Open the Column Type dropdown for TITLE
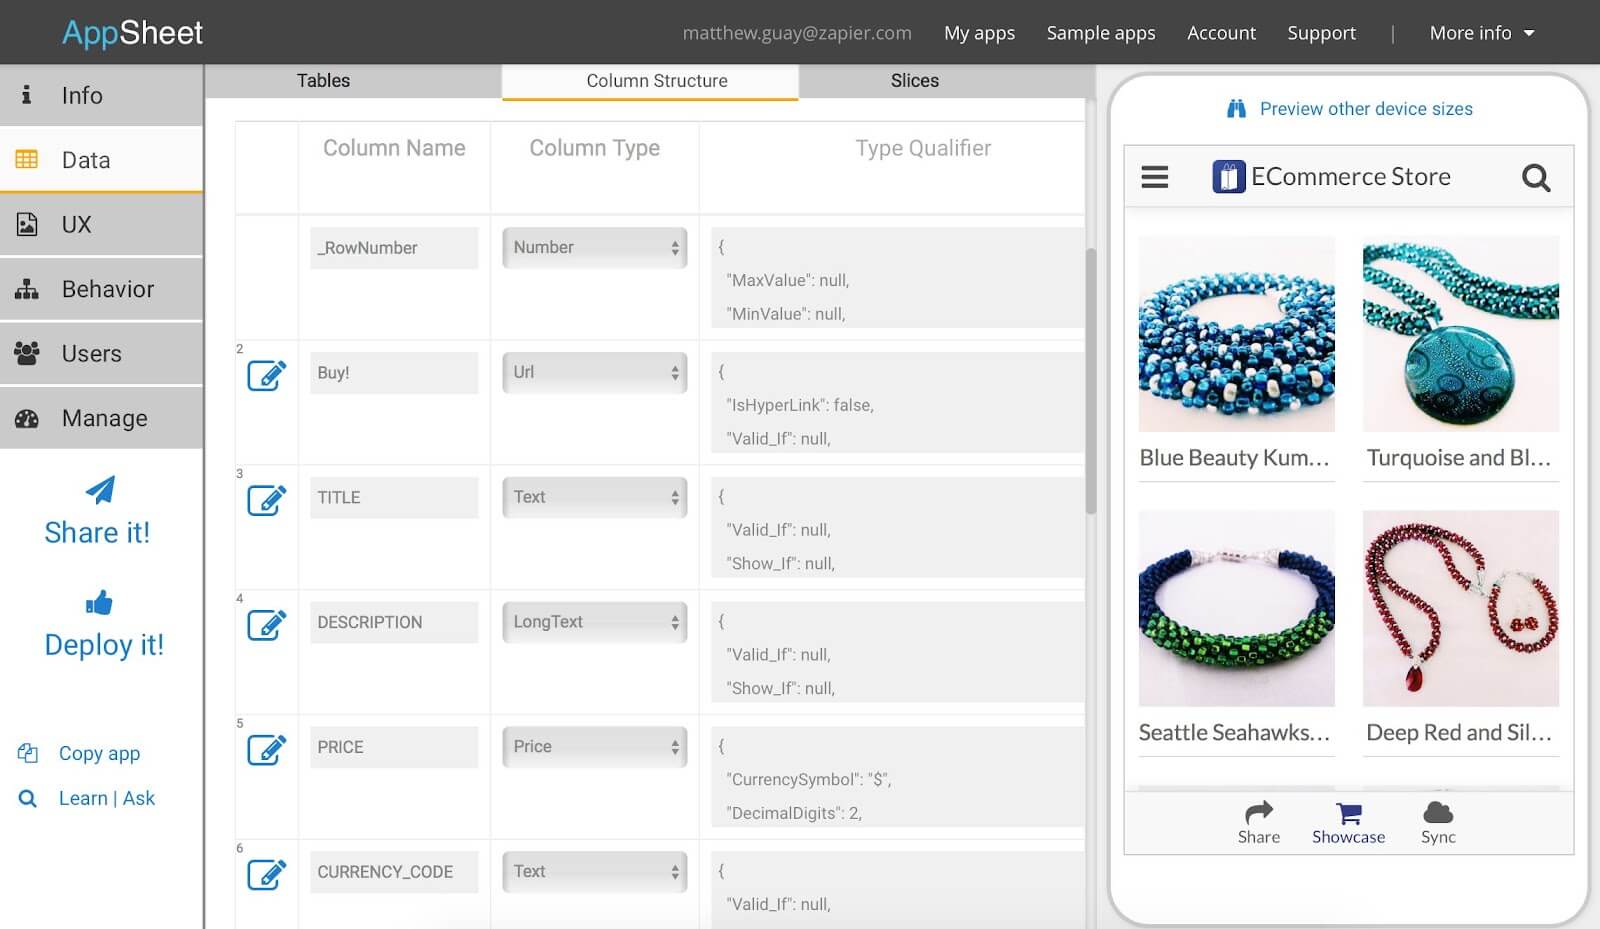This screenshot has width=1600, height=929. coord(594,497)
